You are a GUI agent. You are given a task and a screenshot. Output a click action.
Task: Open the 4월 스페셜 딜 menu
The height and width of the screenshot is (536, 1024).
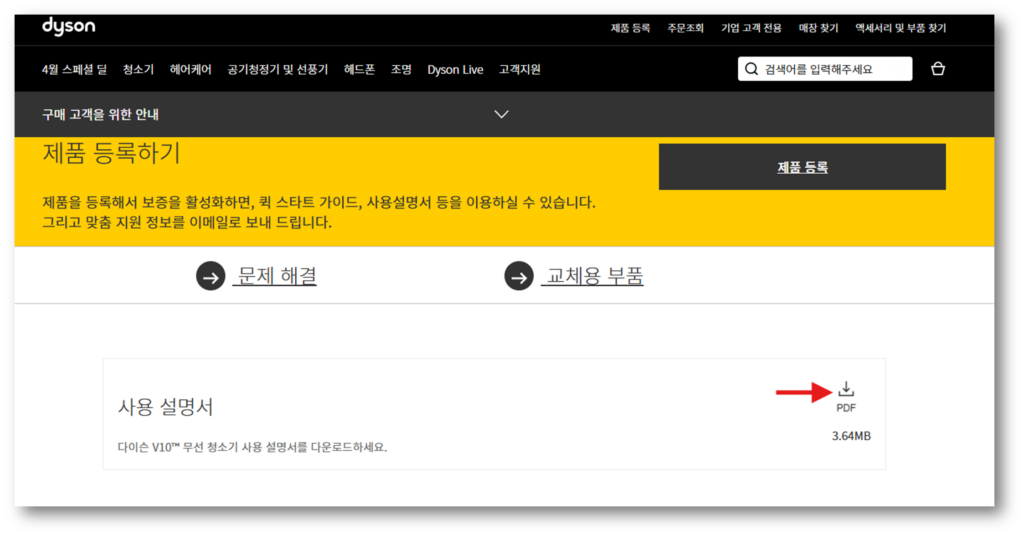click(74, 69)
